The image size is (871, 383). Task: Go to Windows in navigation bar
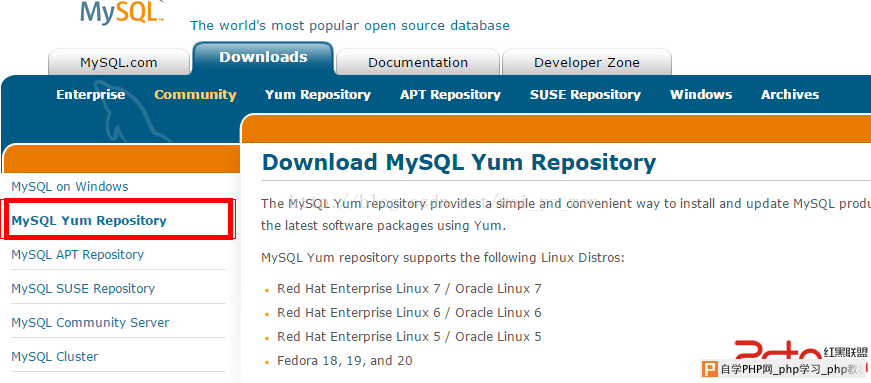[701, 94]
